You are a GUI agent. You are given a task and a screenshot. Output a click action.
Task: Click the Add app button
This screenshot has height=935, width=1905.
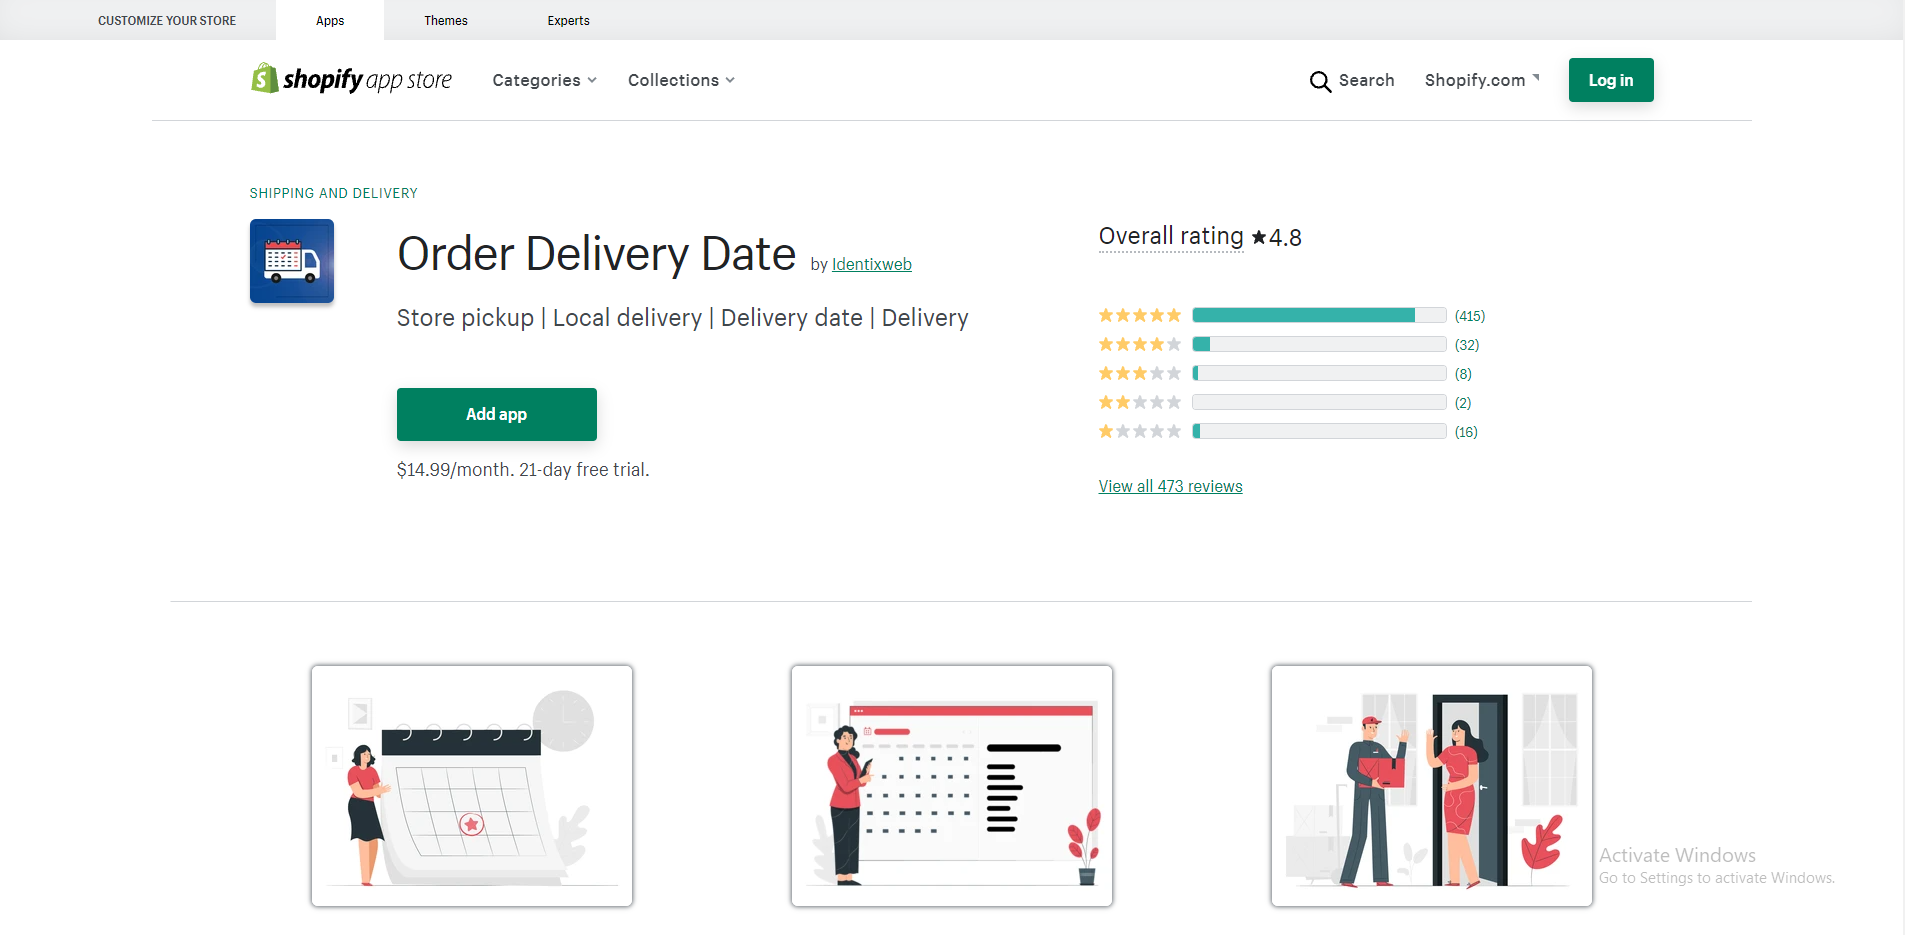(x=496, y=414)
